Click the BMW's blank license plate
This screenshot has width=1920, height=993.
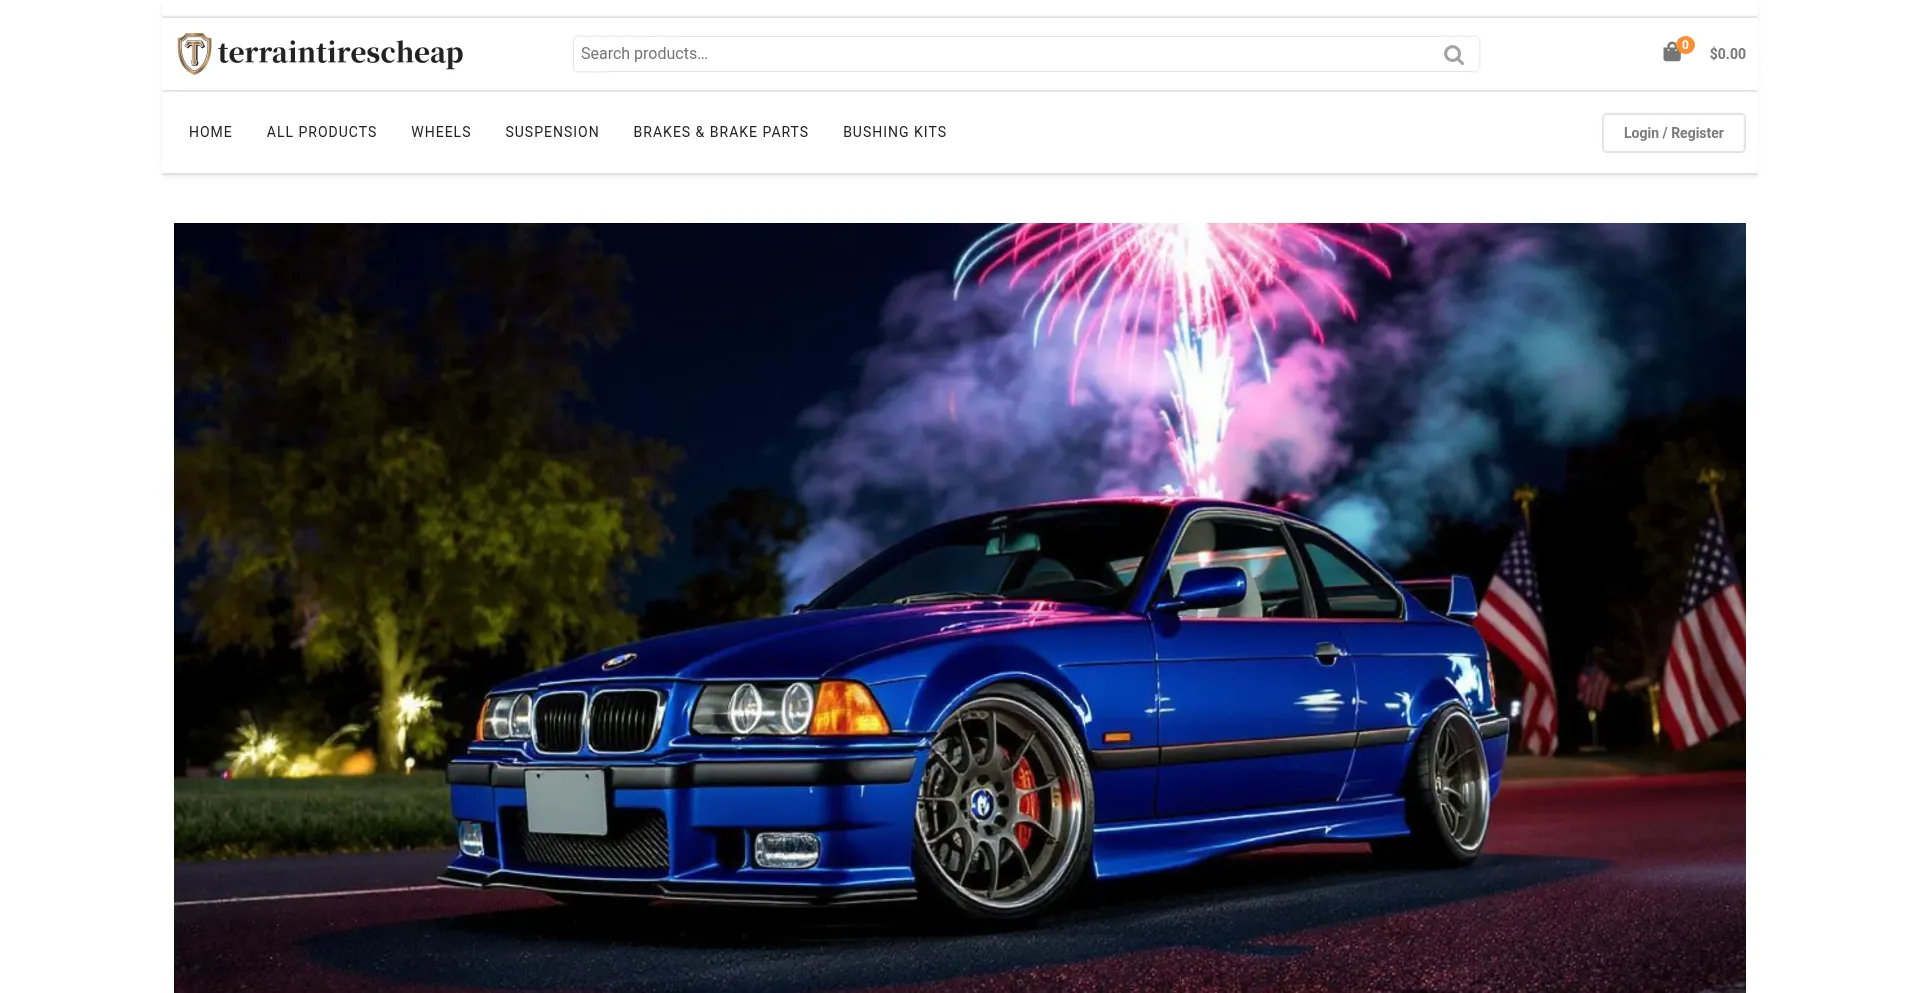click(x=566, y=801)
